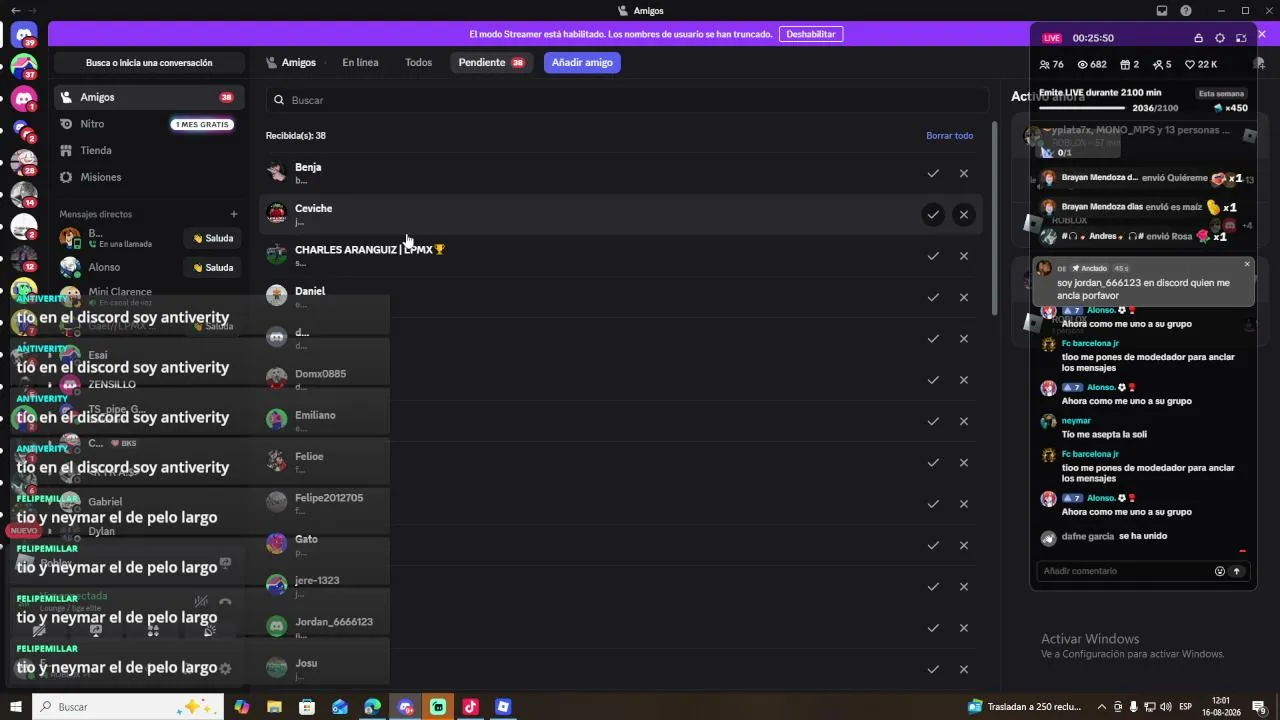
Task: Ignore Benja's friend request
Action: (x=964, y=174)
